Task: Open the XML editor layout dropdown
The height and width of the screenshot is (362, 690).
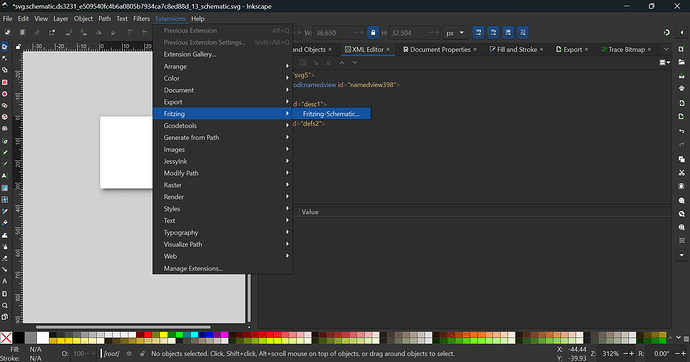Action: click(664, 62)
